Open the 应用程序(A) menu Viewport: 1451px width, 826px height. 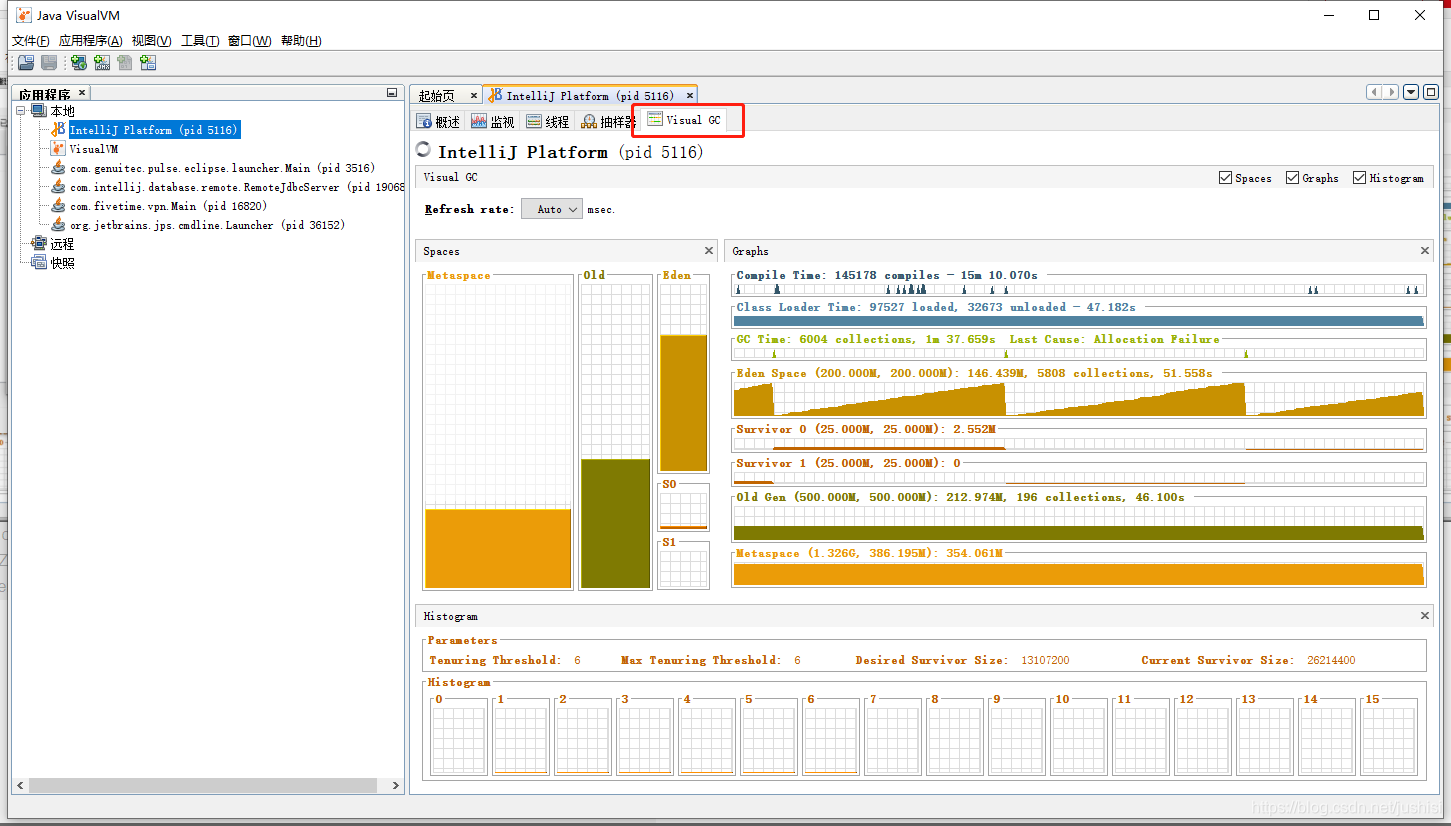pos(91,41)
